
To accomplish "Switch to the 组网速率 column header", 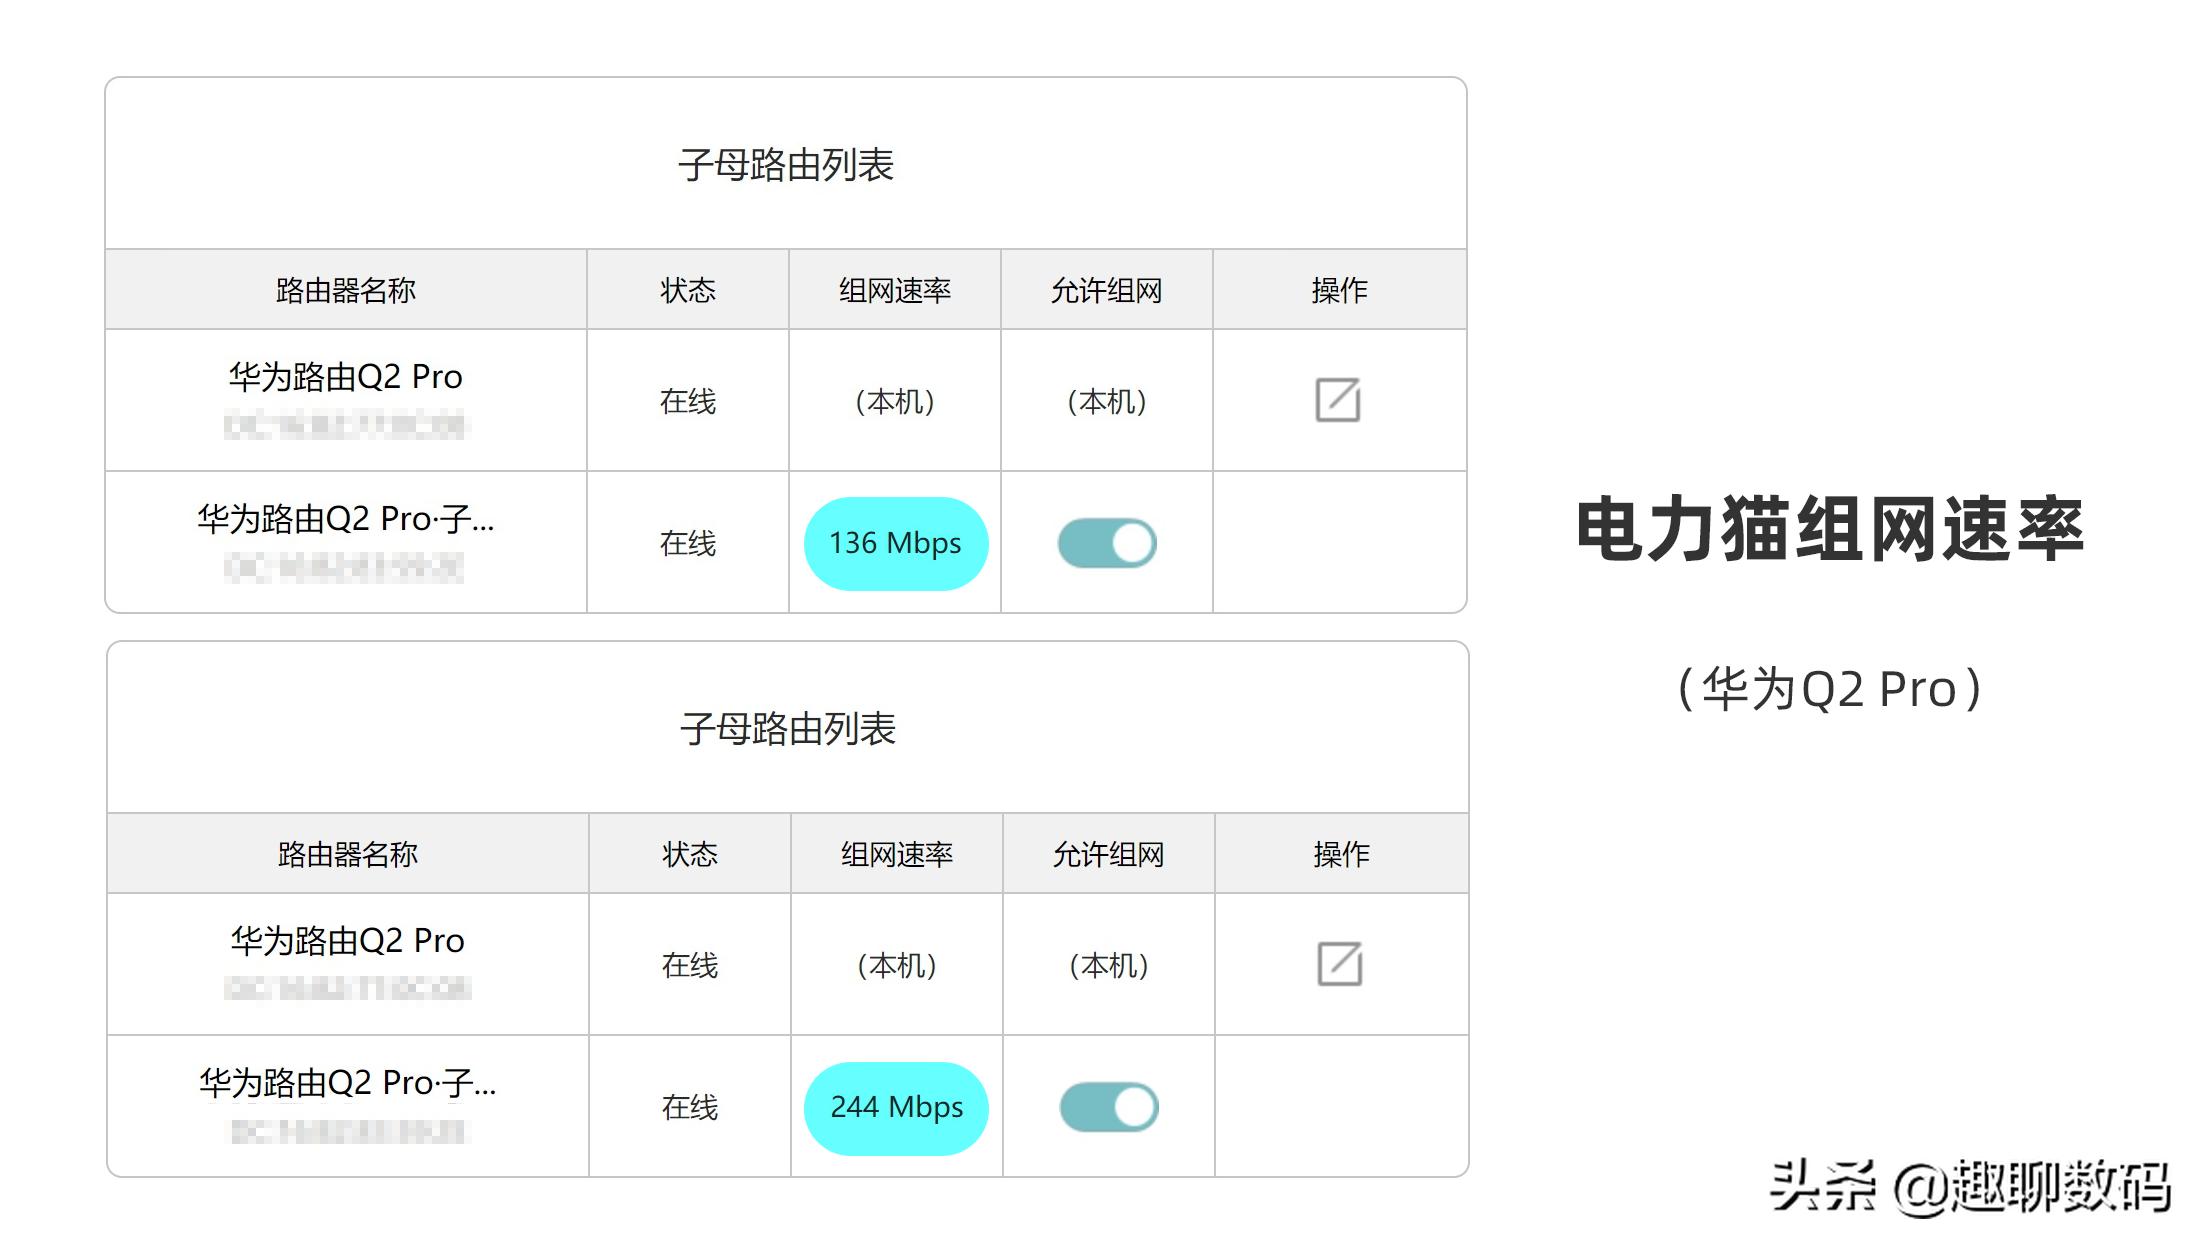I will (896, 290).
